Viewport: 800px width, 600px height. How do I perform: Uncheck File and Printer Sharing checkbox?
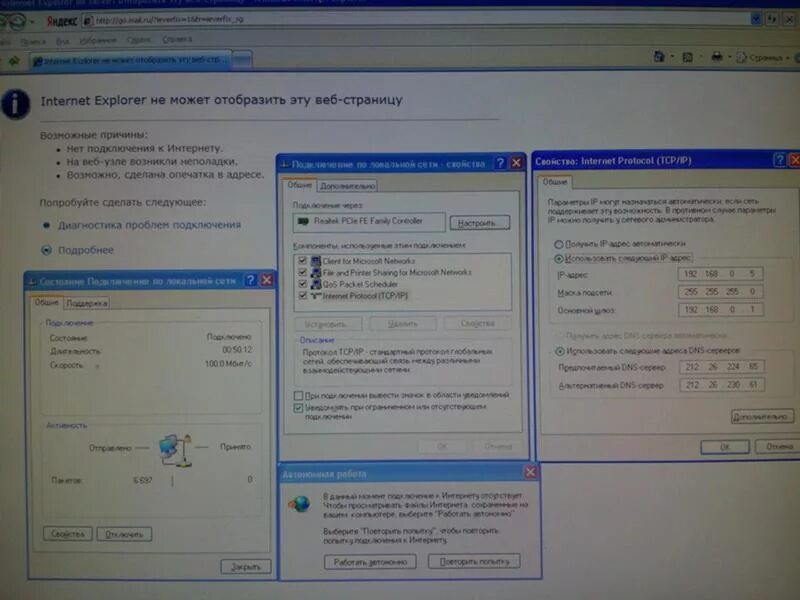coord(303,272)
